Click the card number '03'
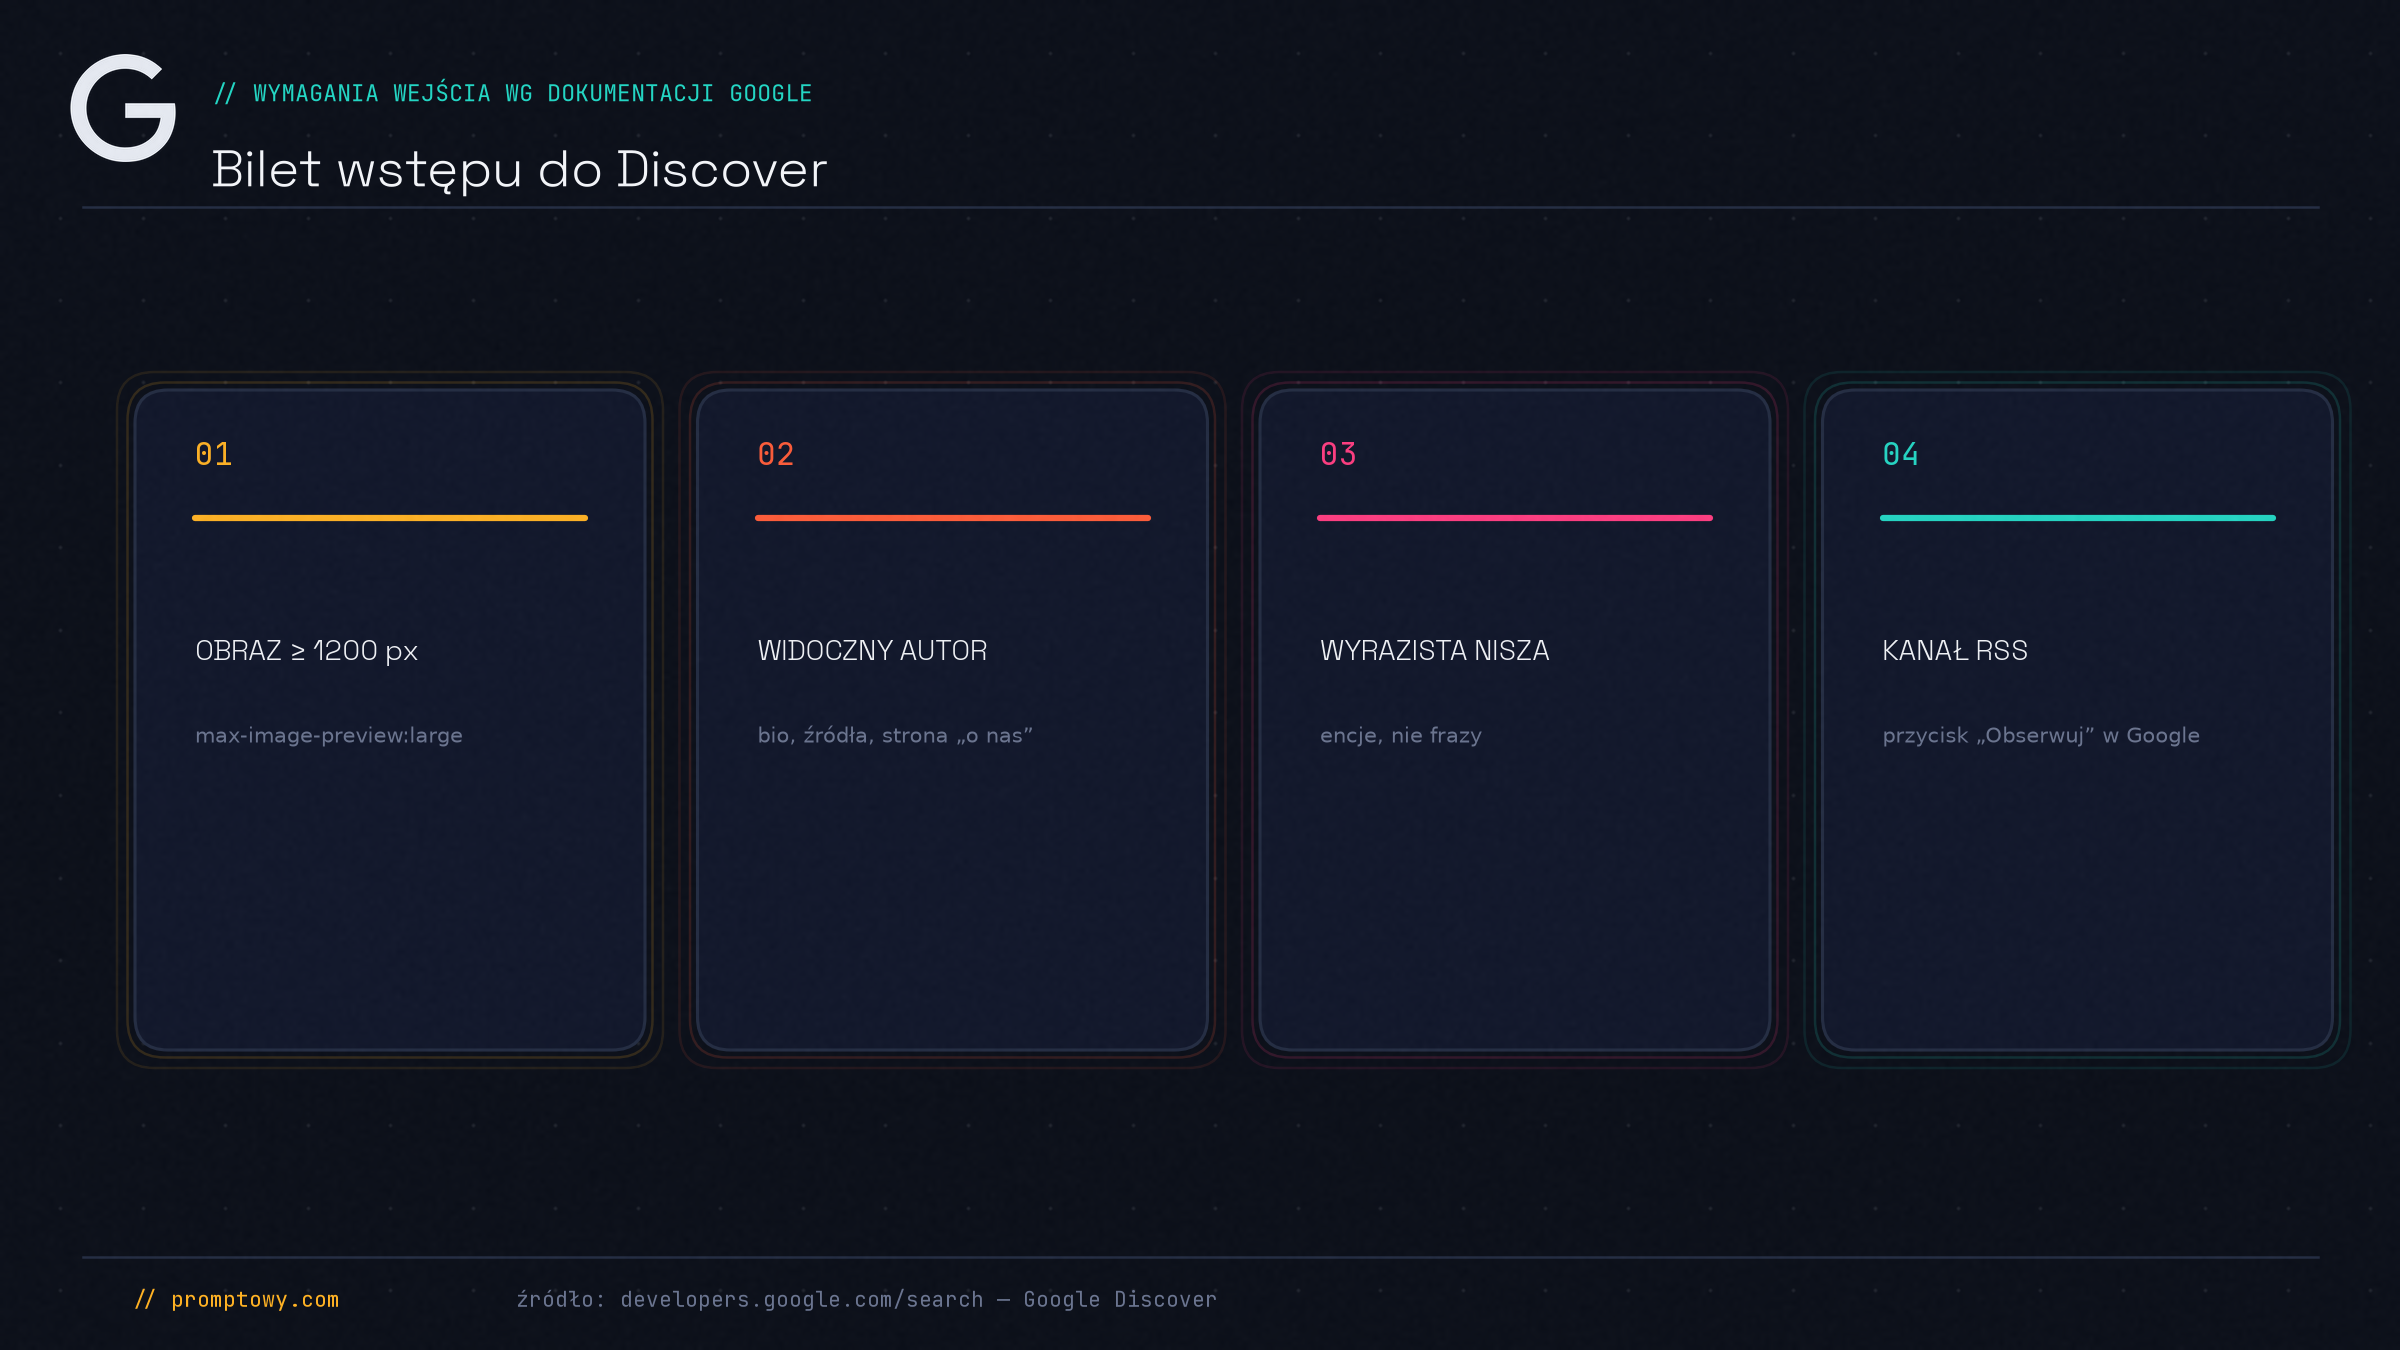This screenshot has width=2400, height=1350. [1338, 454]
